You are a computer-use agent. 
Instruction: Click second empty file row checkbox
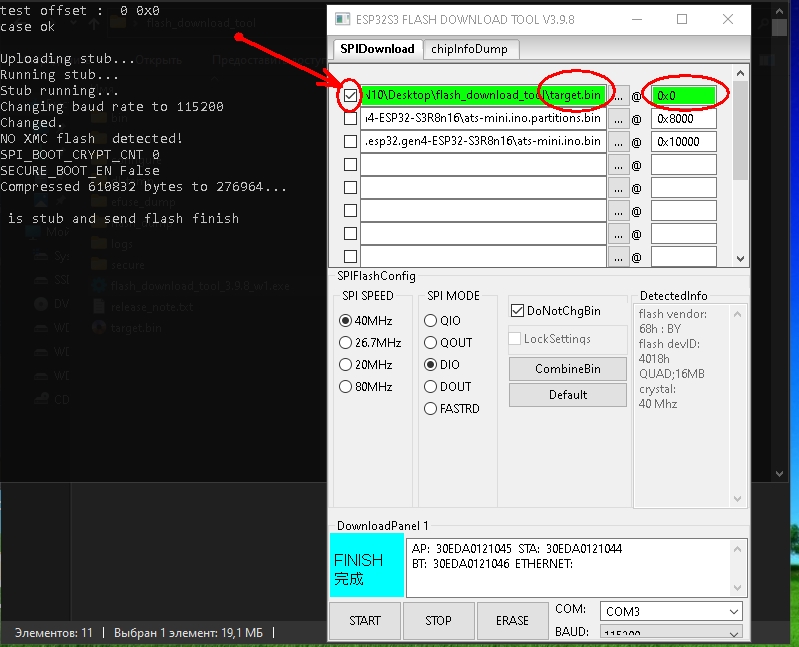click(350, 187)
